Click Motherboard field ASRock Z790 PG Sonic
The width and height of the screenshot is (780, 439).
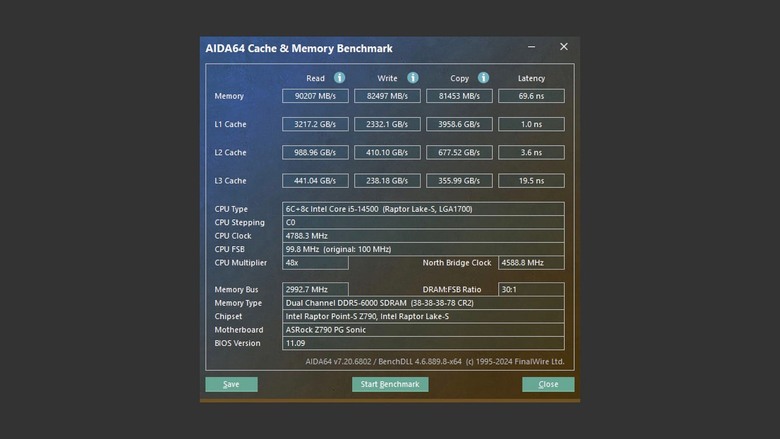(x=423, y=330)
